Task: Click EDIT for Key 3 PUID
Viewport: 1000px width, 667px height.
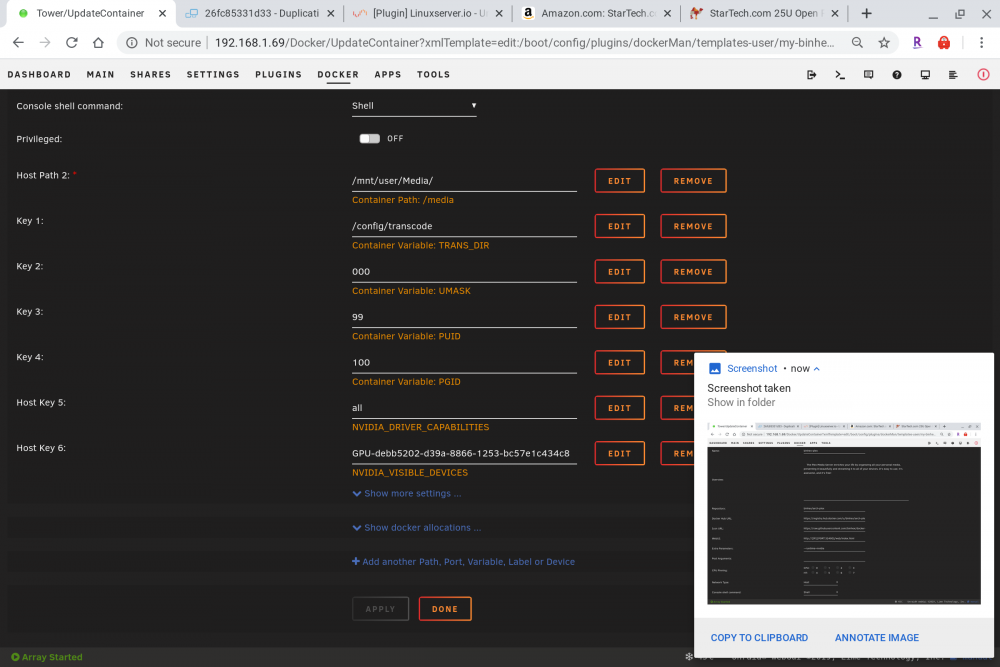Action: pyautogui.click(x=619, y=317)
